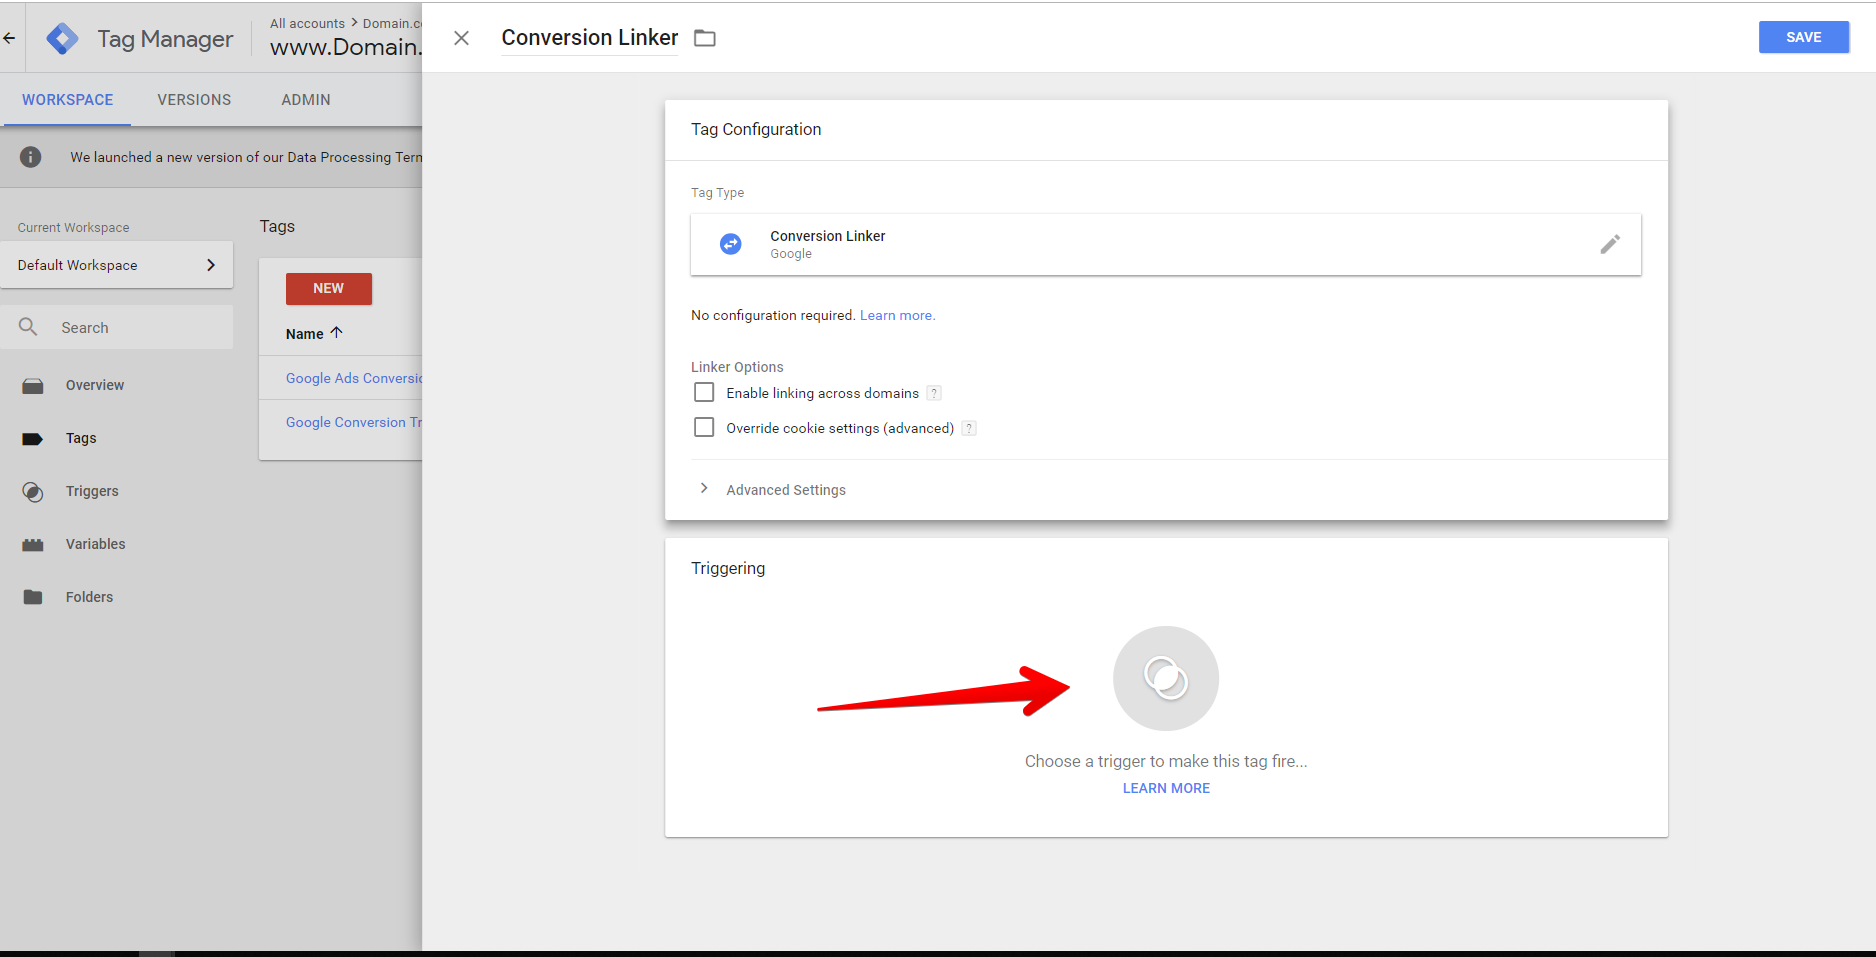Screen dimensions: 1876x957
Task: Open Google Ads Conversion tag
Action: 354,378
